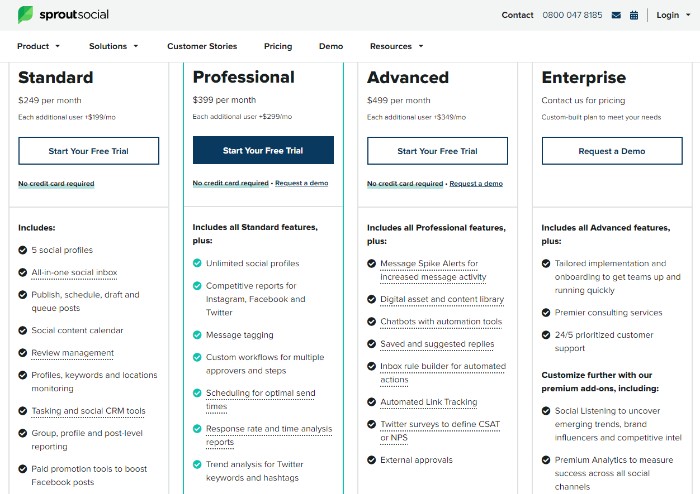Open the Login dropdown
This screenshot has height=494, width=700.
[x=673, y=15]
